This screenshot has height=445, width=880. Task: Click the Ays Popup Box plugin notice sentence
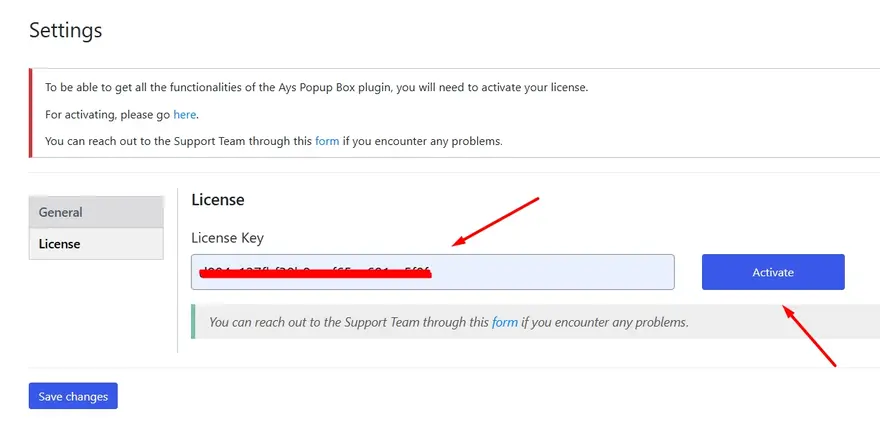tap(316, 87)
